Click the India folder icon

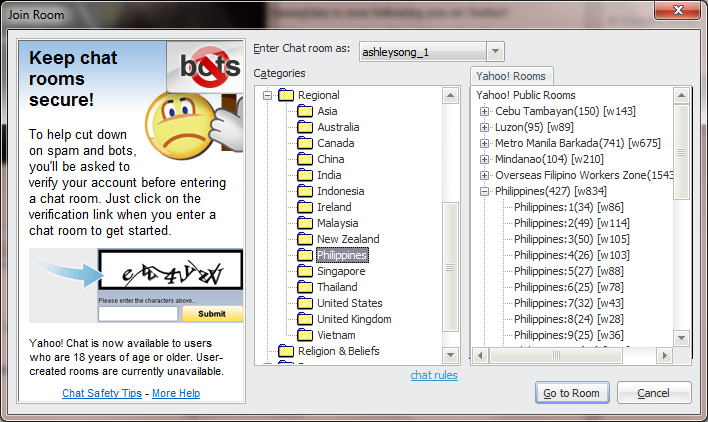pos(305,175)
